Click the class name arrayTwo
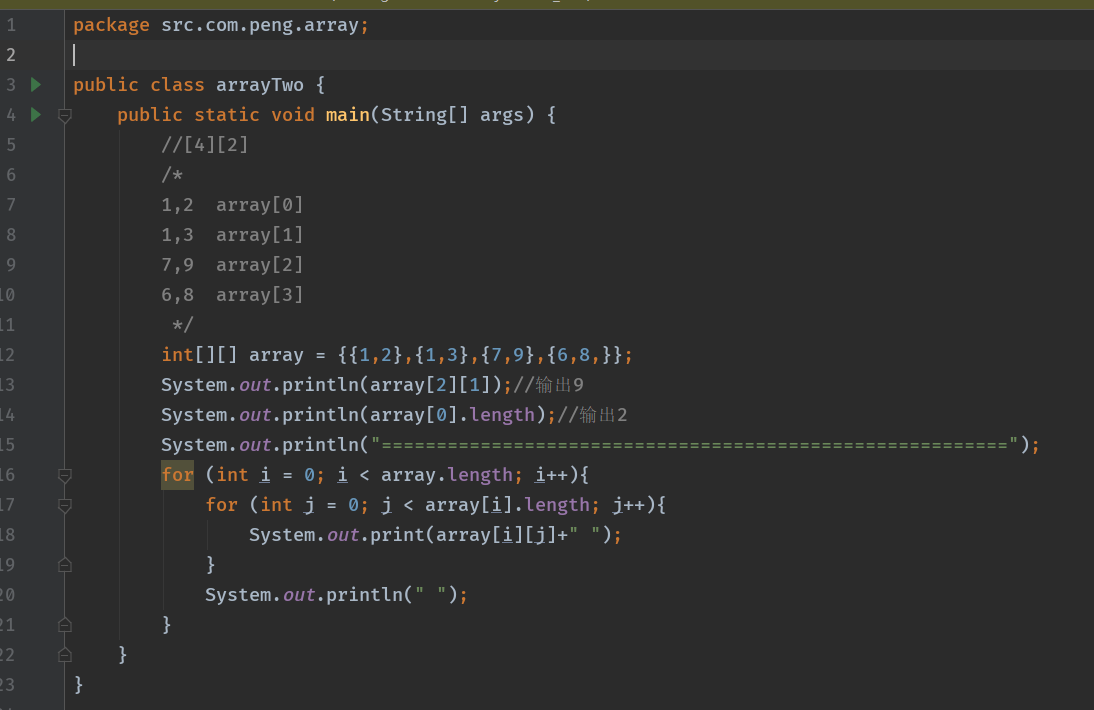Screen dimensions: 1094x710 point(260,85)
